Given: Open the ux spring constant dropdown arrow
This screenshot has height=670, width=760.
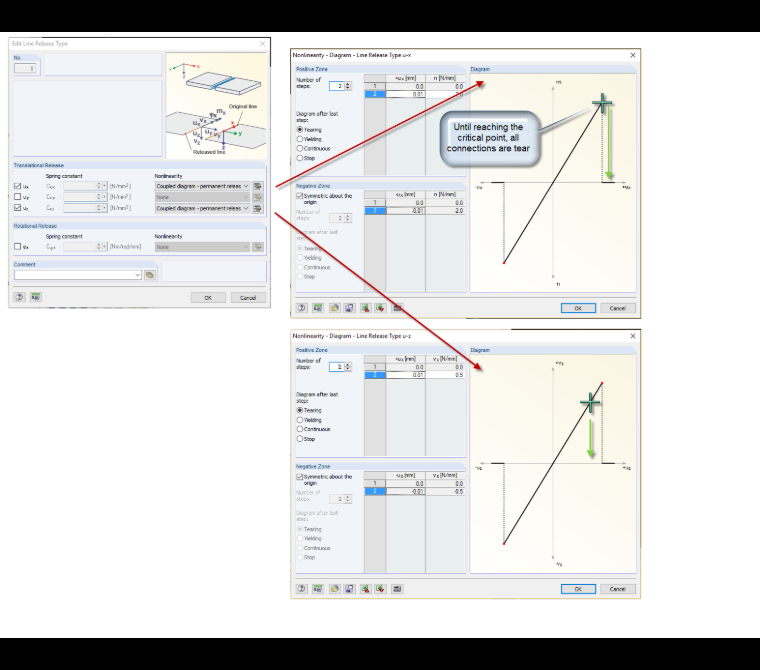Looking at the screenshot, I should coord(104,186).
